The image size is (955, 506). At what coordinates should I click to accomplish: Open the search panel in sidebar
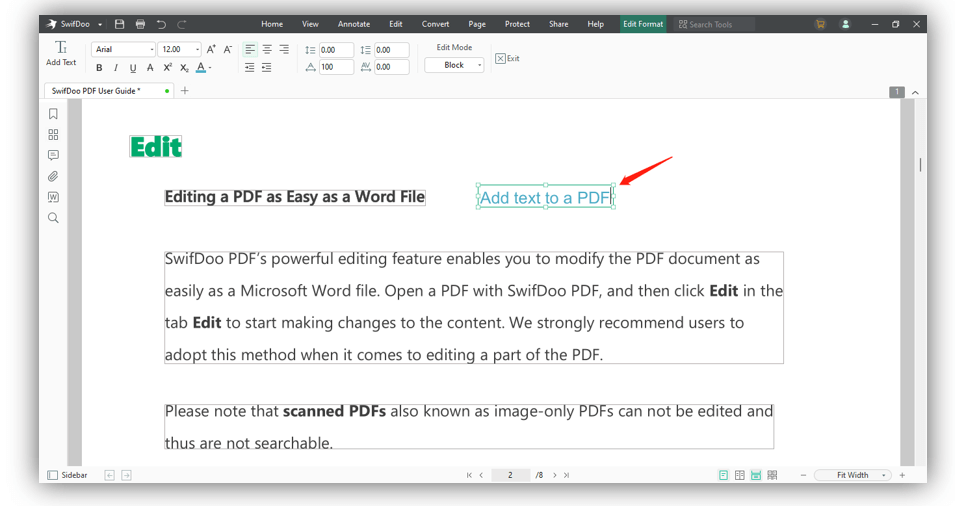pyautogui.click(x=53, y=218)
